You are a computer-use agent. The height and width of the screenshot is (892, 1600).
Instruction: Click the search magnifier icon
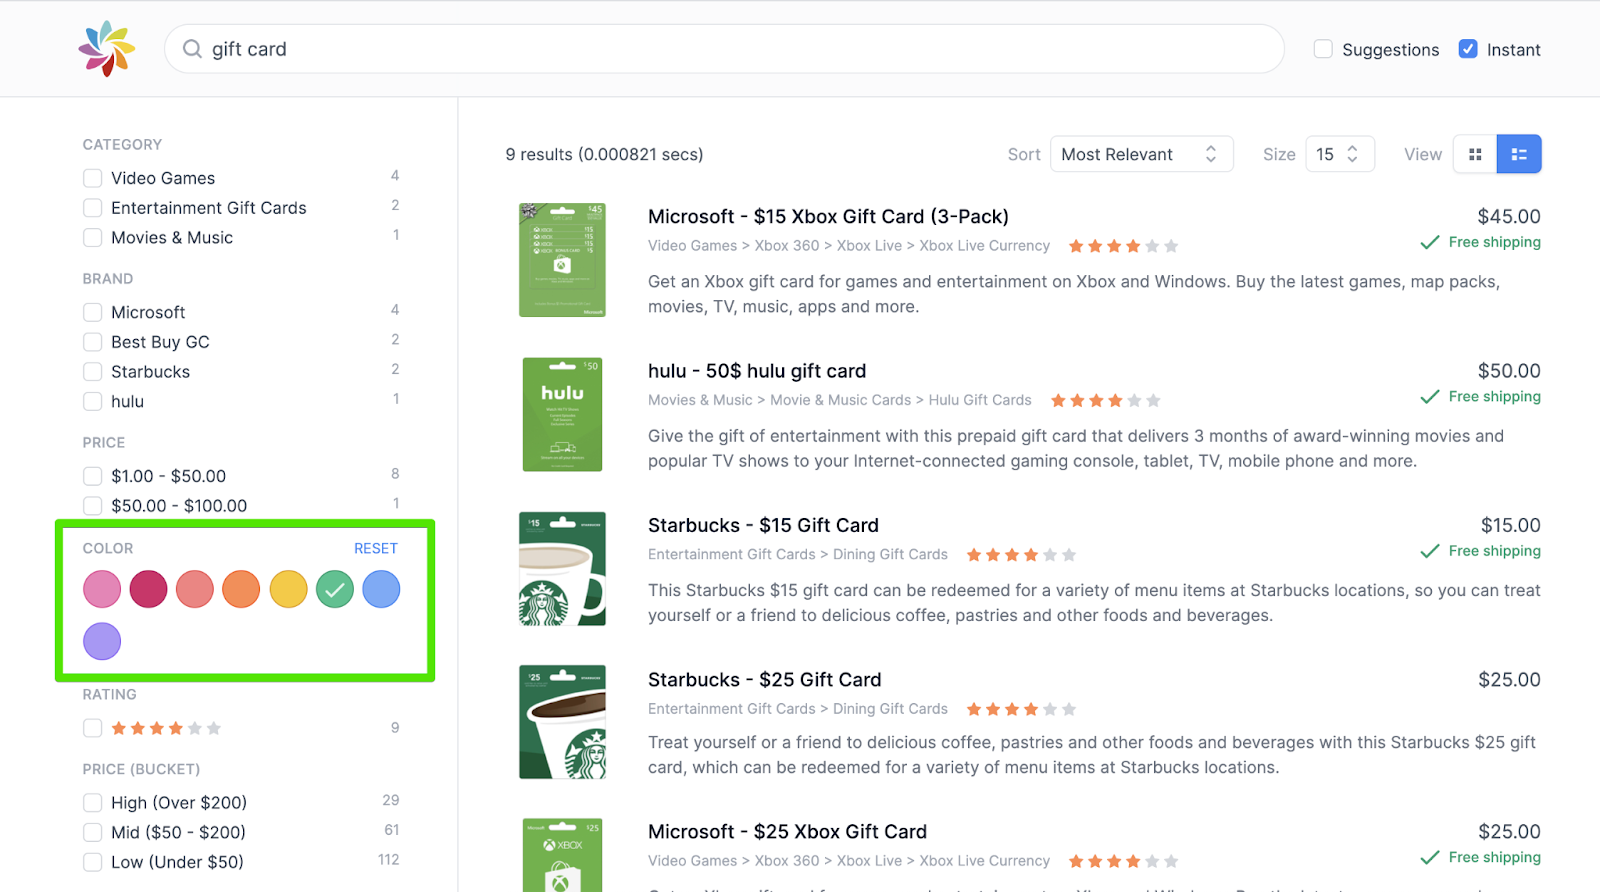[x=192, y=49]
